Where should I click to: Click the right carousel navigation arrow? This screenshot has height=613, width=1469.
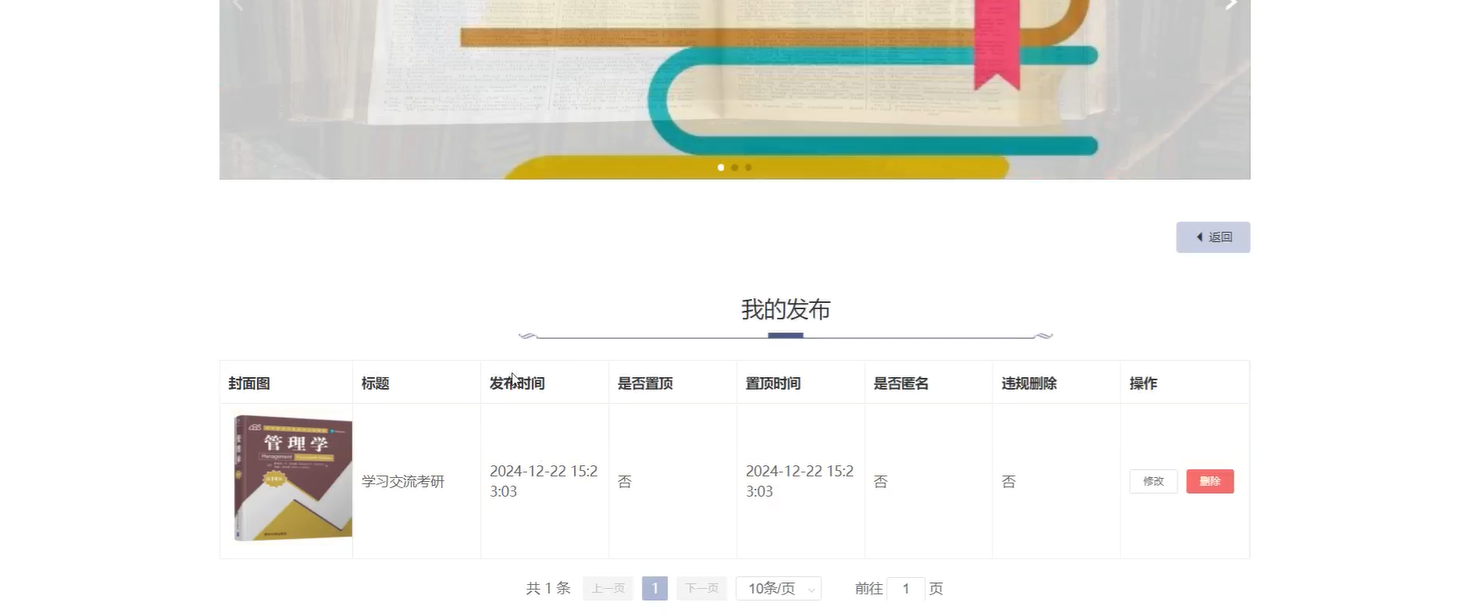coord(1230,4)
